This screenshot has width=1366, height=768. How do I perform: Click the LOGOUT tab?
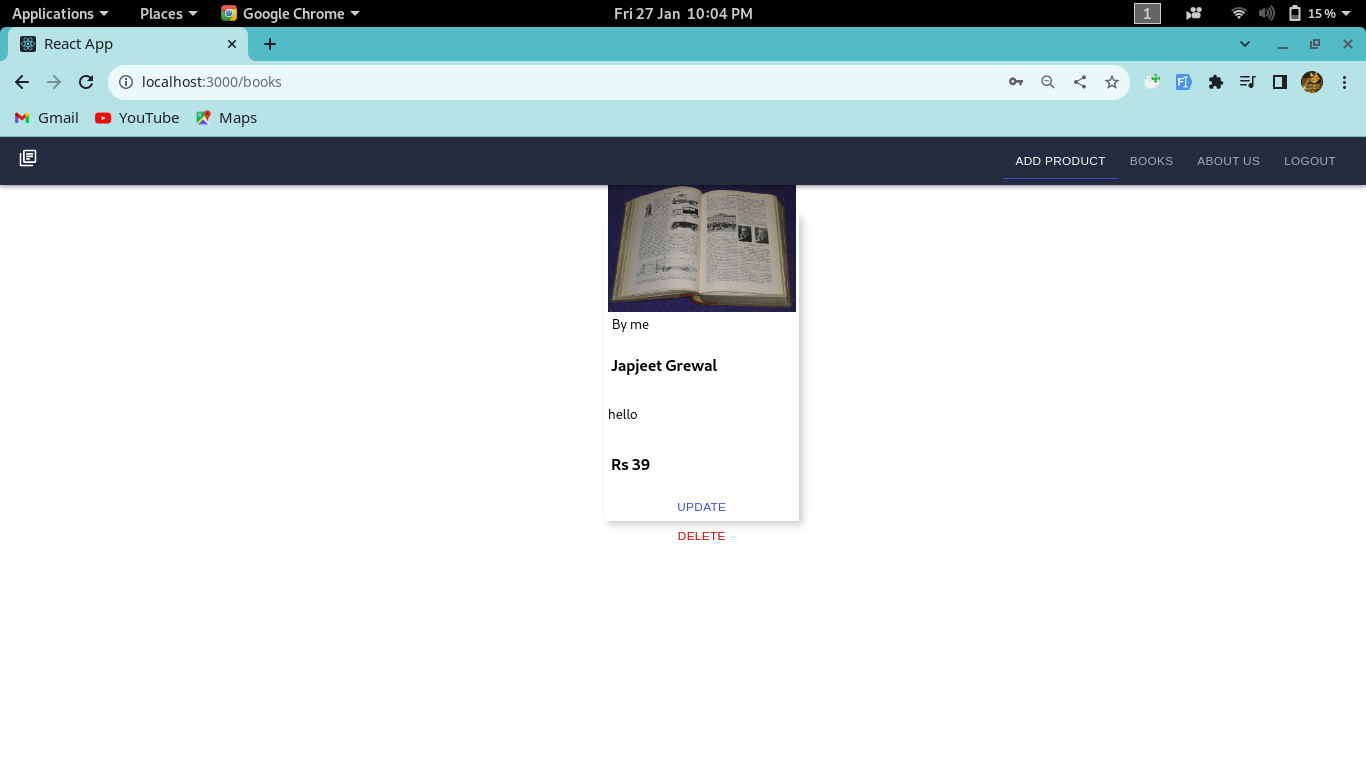point(1310,161)
